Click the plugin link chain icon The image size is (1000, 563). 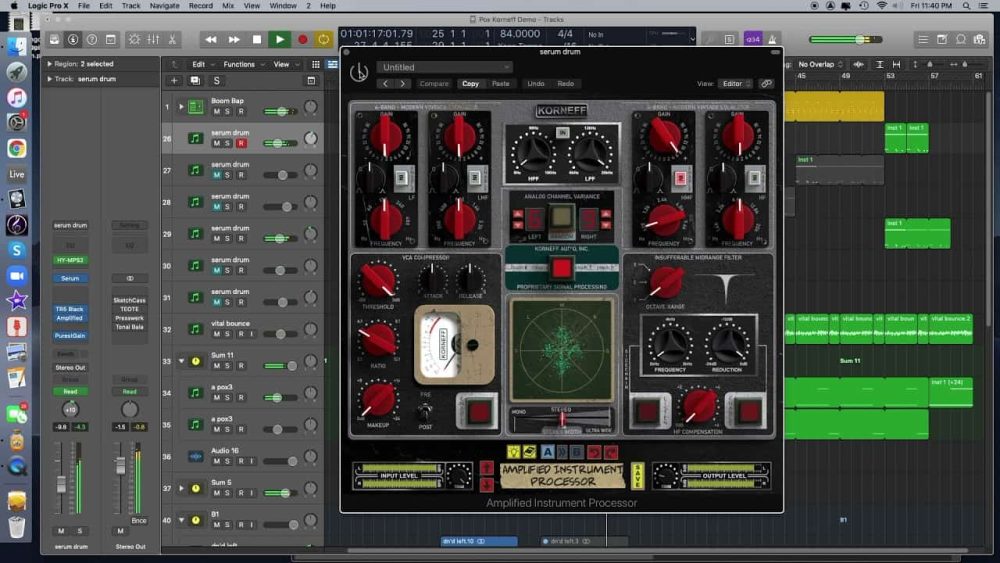pyautogui.click(x=766, y=84)
